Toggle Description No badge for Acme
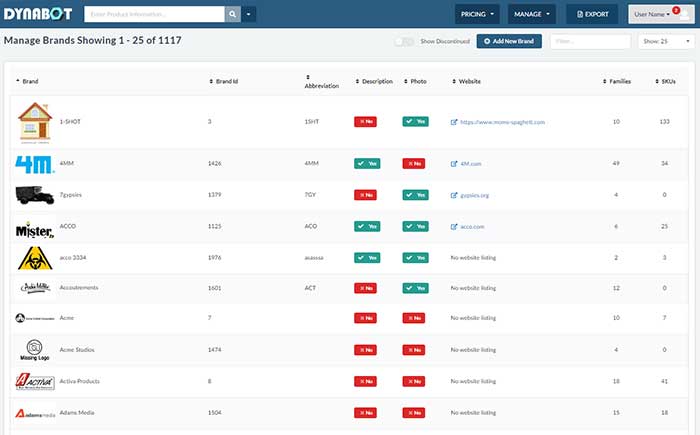700x435 pixels. click(x=365, y=318)
